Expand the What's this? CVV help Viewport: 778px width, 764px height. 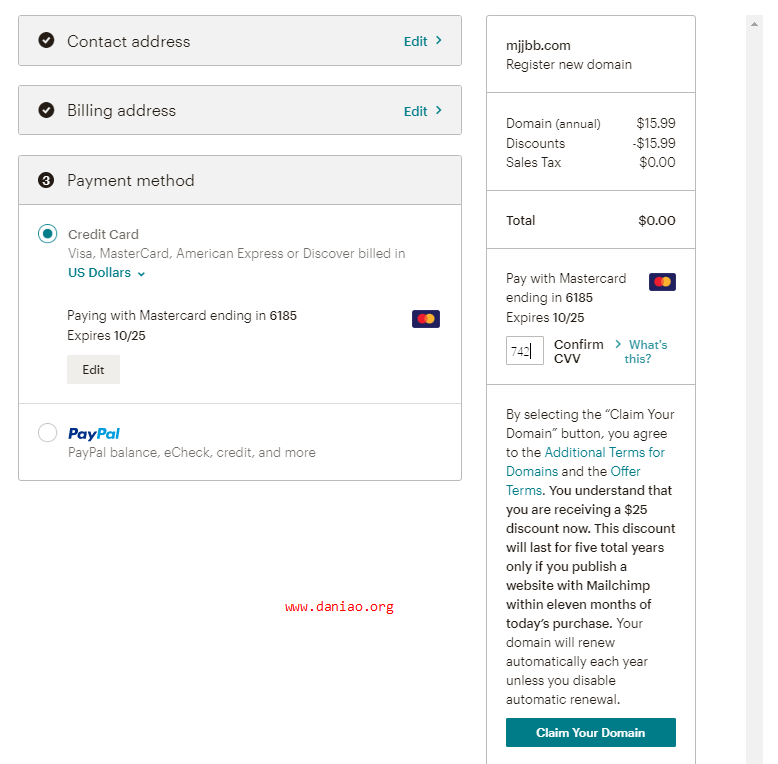tap(642, 351)
